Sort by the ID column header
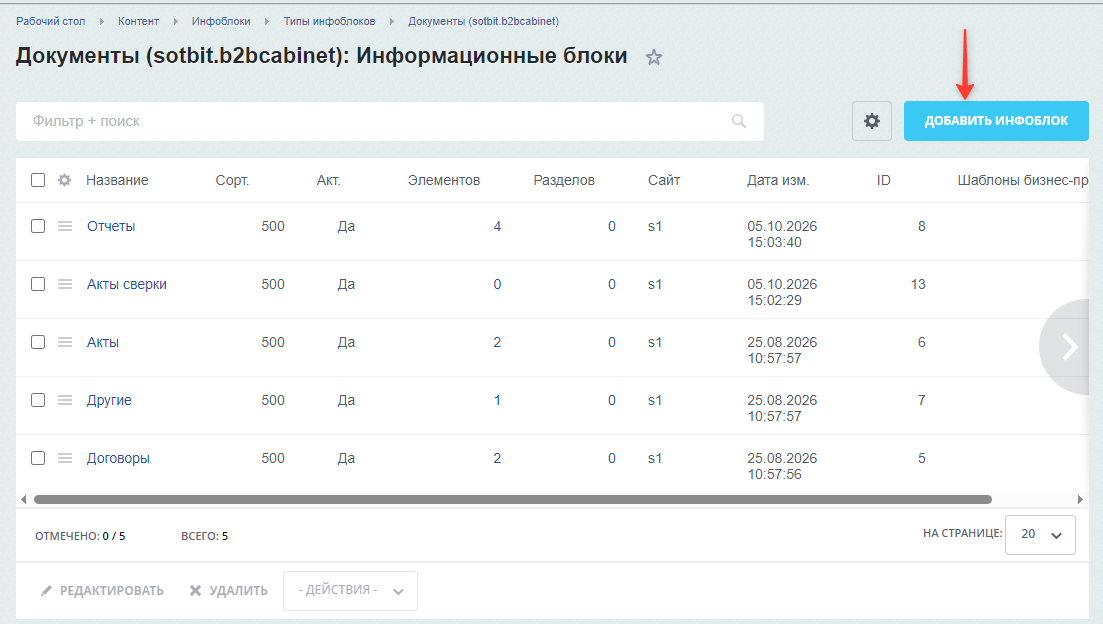The image size is (1103, 624). (884, 180)
